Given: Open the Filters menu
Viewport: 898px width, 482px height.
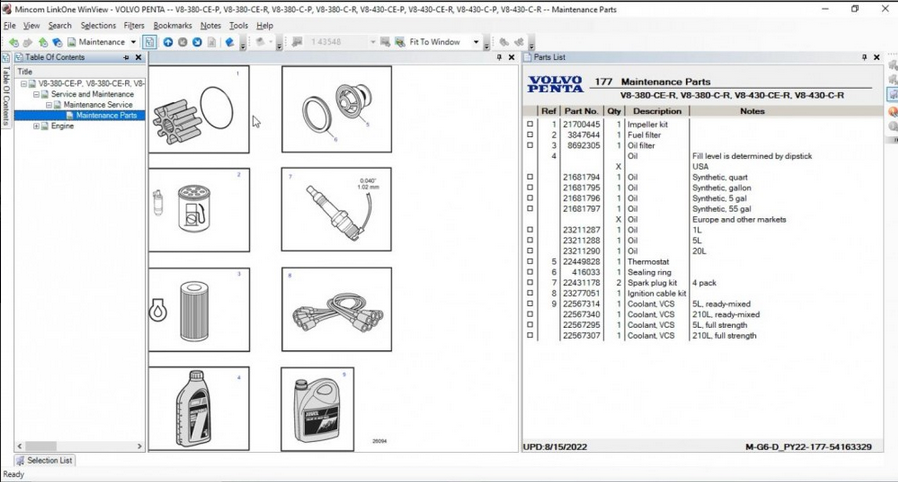Looking at the screenshot, I should tap(134, 26).
